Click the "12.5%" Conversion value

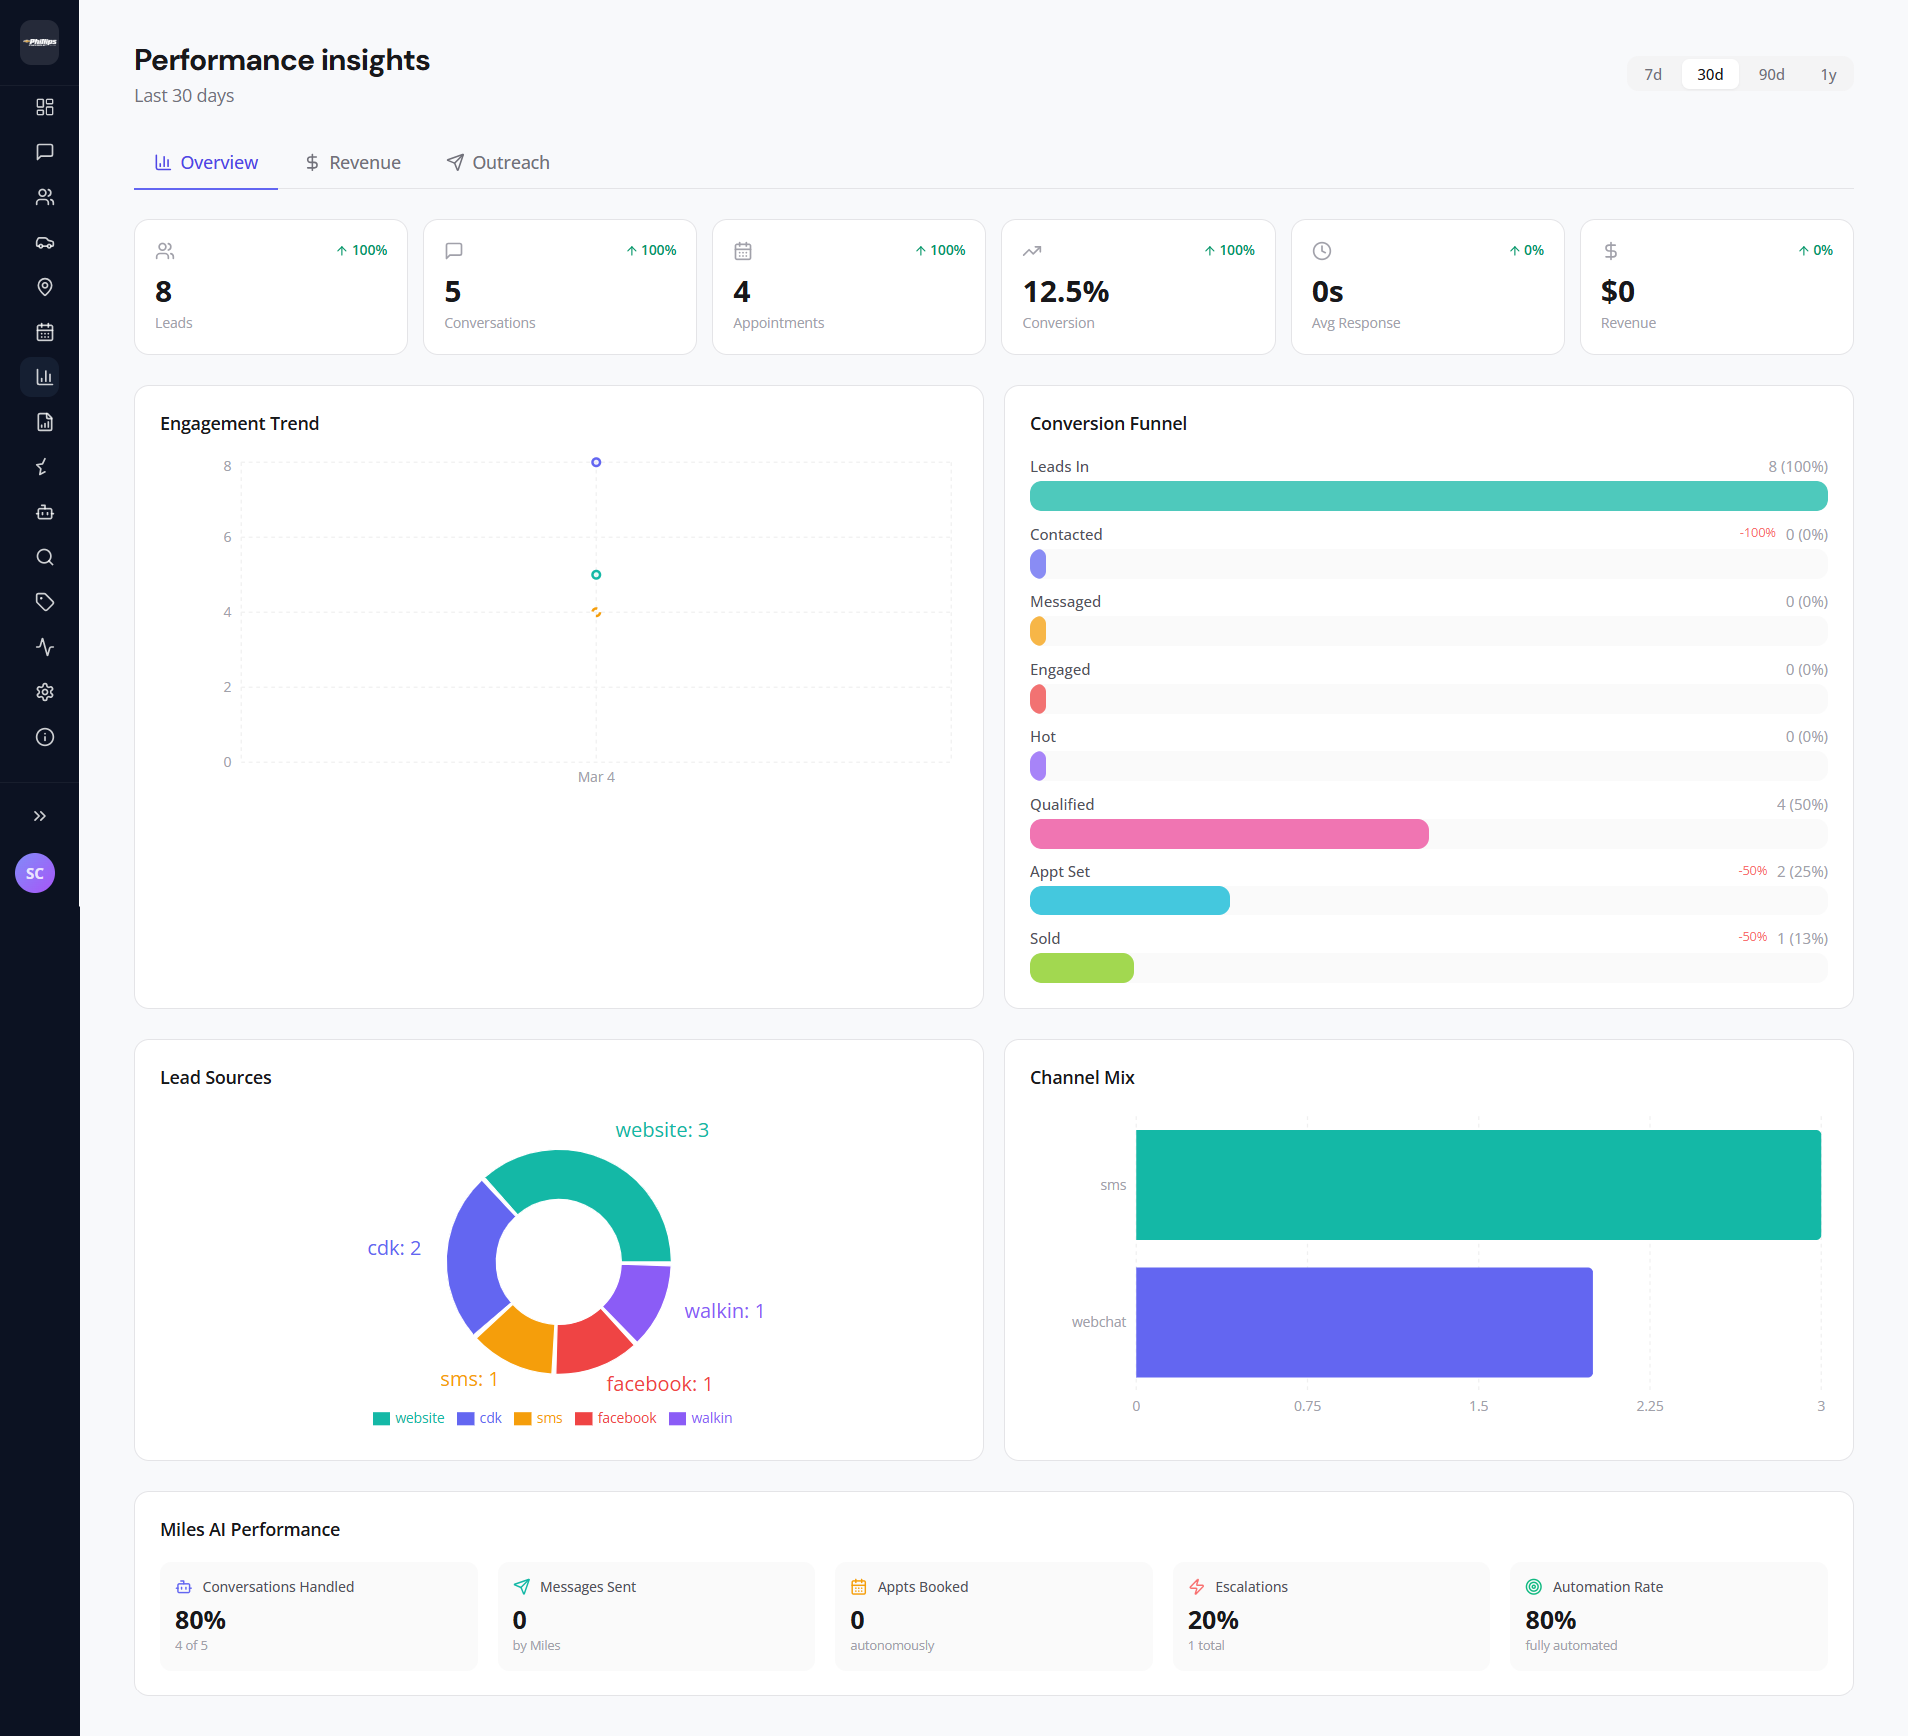pyautogui.click(x=1066, y=291)
